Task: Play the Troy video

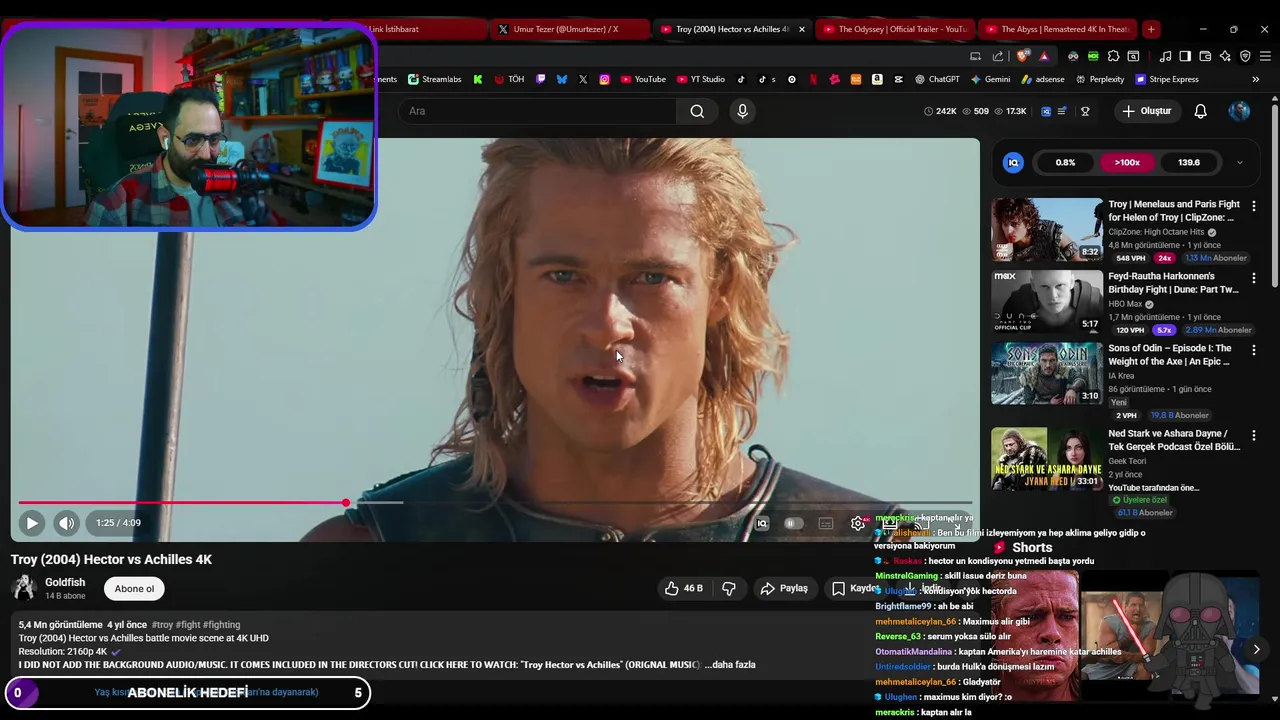Action: tap(31, 523)
